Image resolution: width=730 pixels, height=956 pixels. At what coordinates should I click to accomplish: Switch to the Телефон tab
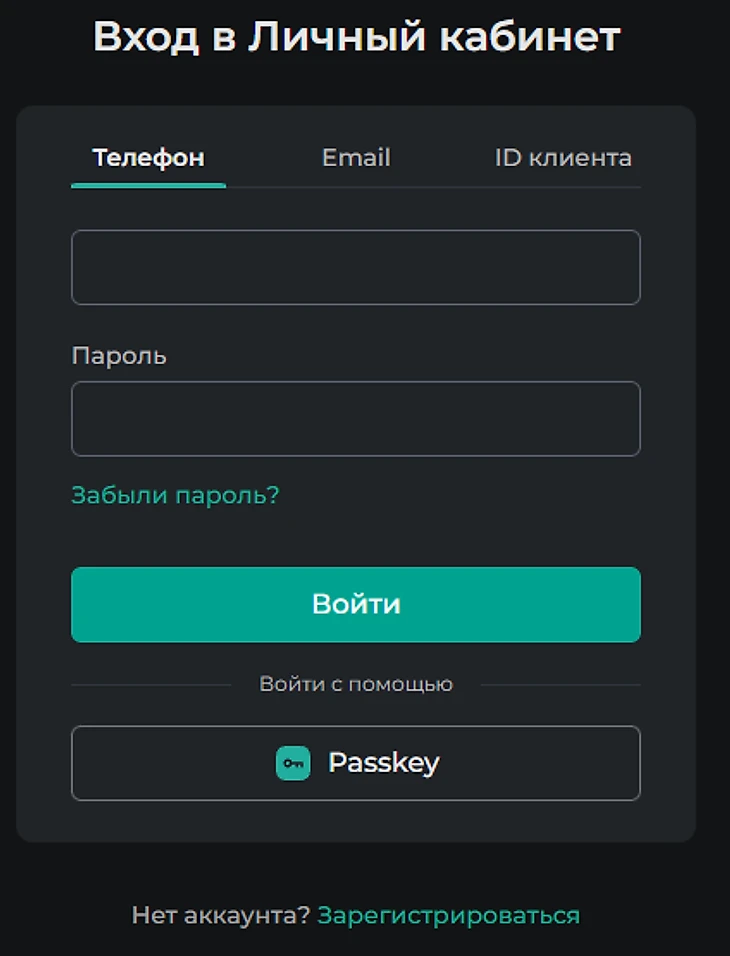(148, 158)
